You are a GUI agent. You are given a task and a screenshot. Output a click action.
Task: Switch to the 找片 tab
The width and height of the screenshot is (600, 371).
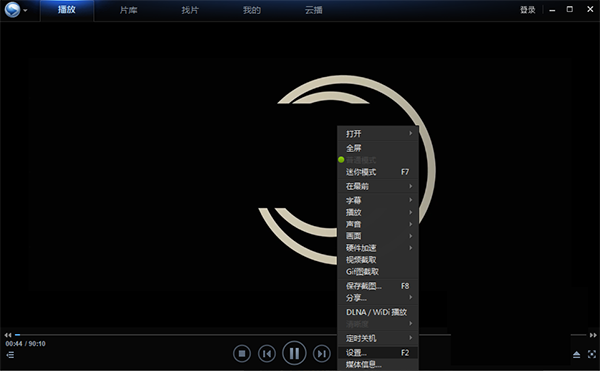(190, 10)
